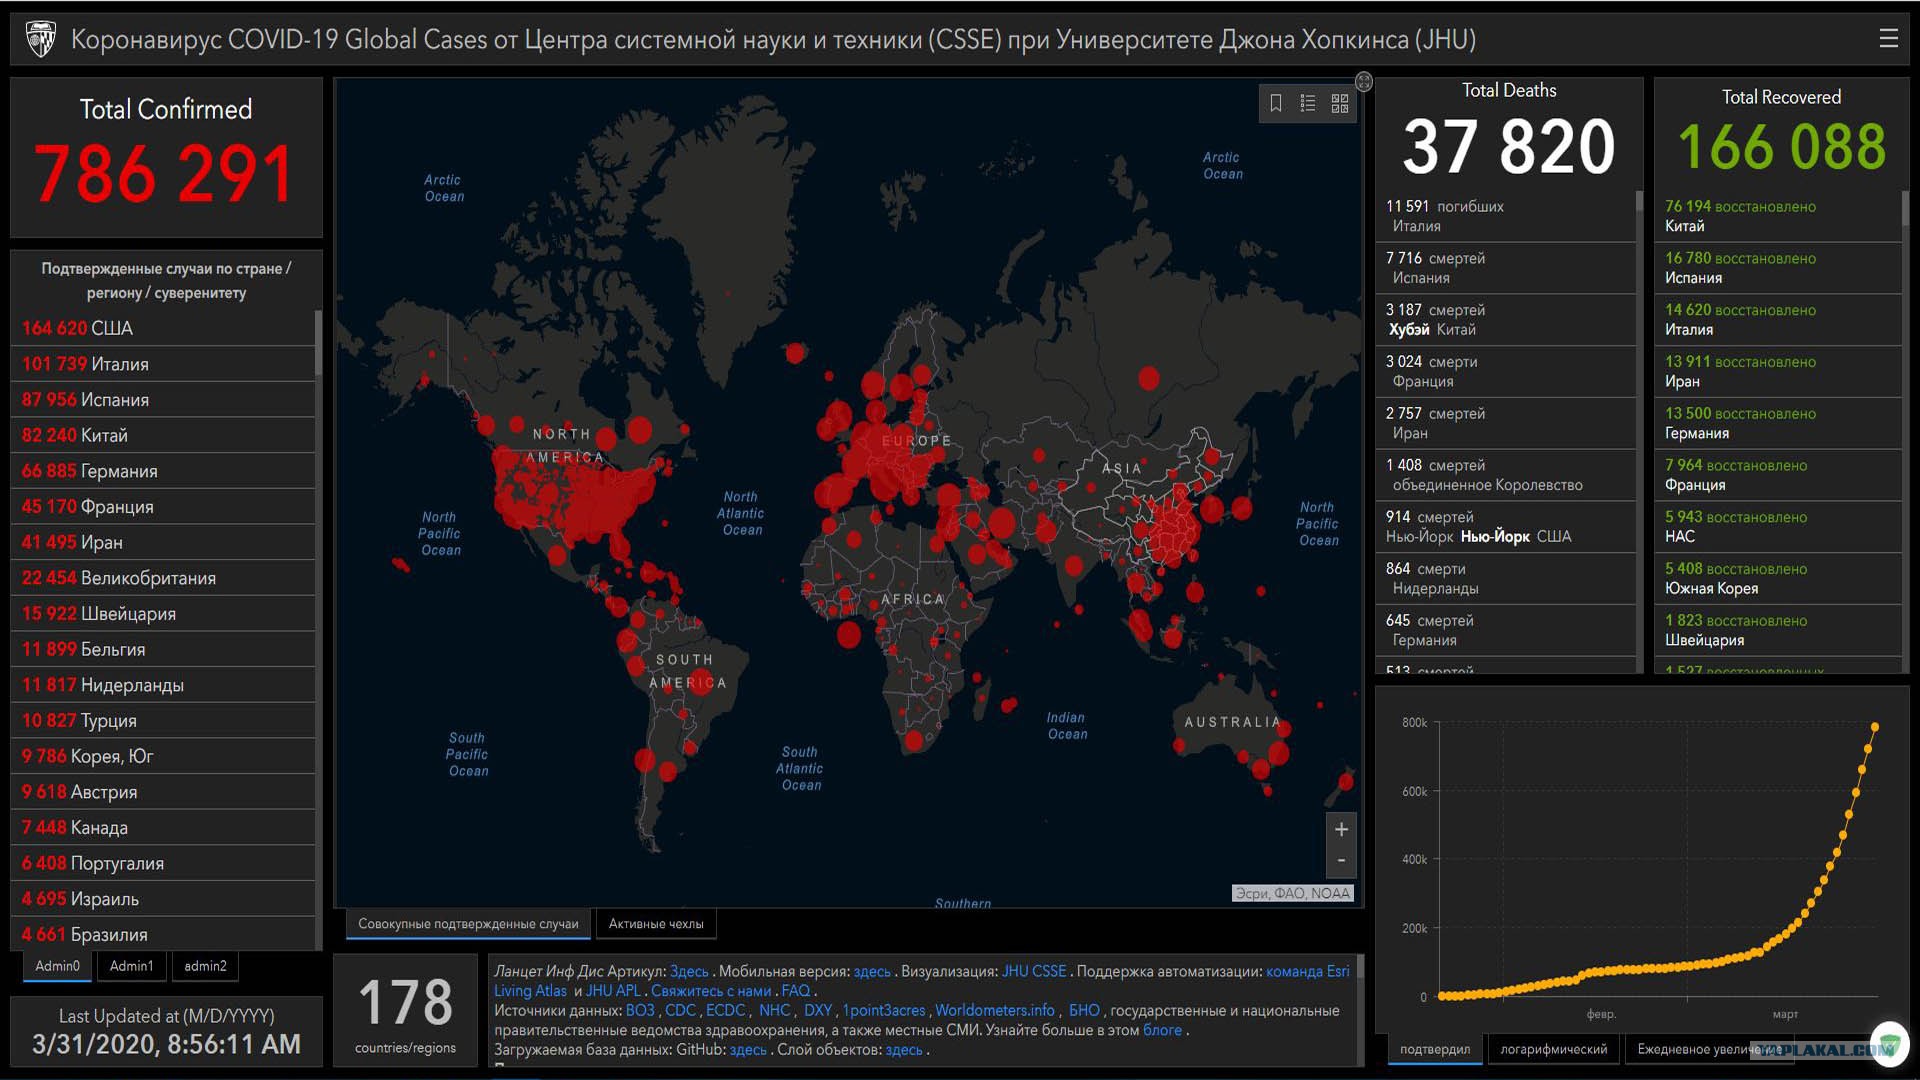Viewport: 1920px width, 1080px height.
Task: Select 7 448 Канада in country list
Action: (x=163, y=828)
